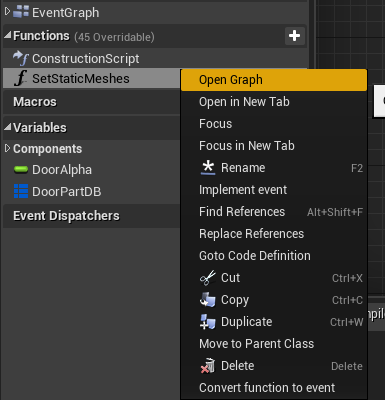Click the green DoorAlpha variable pill icon
Image resolution: width=385 pixels, height=400 pixels.
(x=21, y=170)
